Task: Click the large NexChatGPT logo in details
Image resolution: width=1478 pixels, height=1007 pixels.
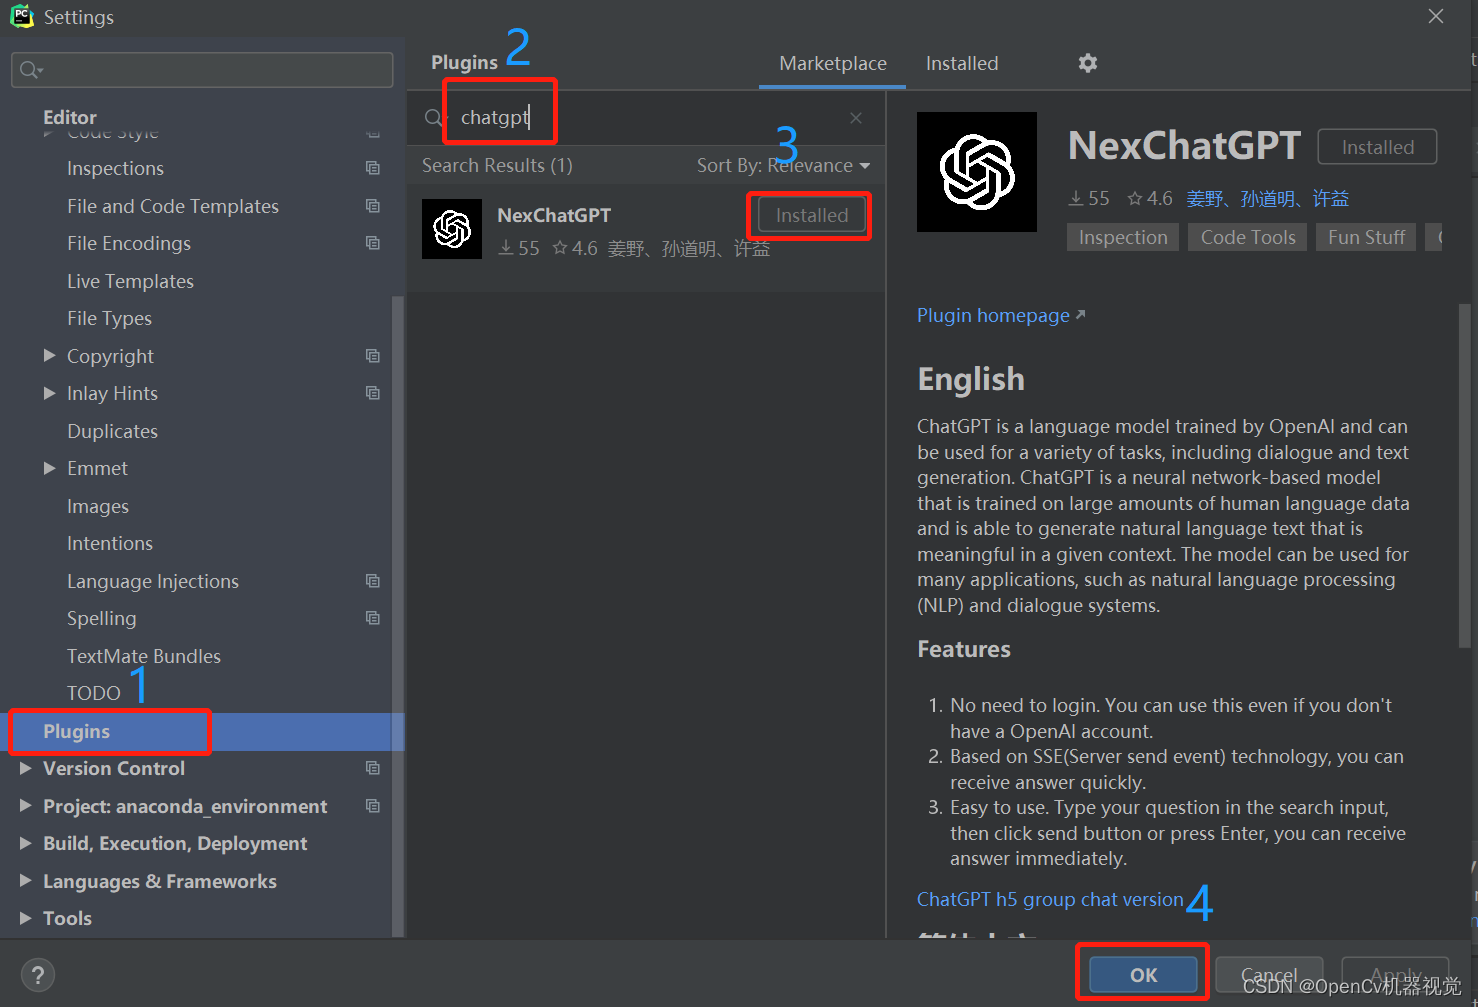Action: 977,172
